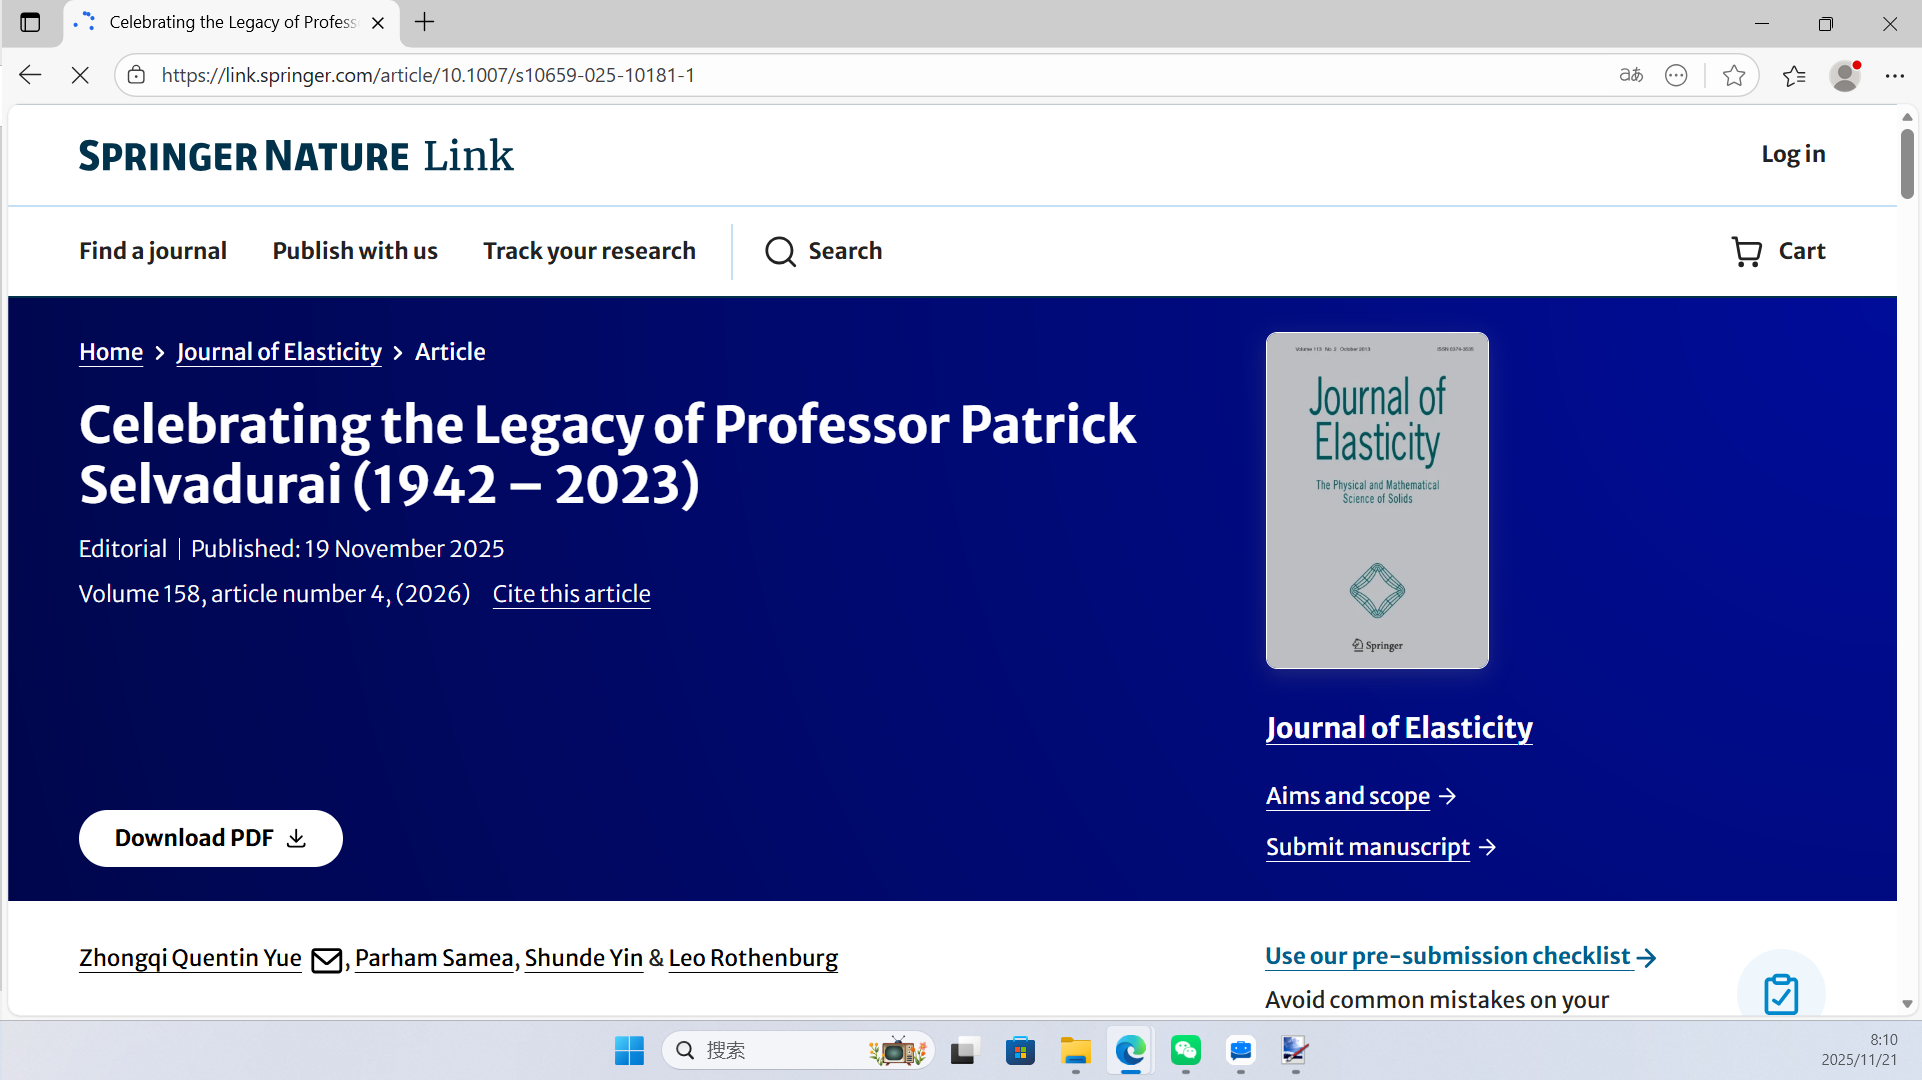Click the shopping Cart icon
This screenshot has height=1080, width=1922.
[1746, 251]
